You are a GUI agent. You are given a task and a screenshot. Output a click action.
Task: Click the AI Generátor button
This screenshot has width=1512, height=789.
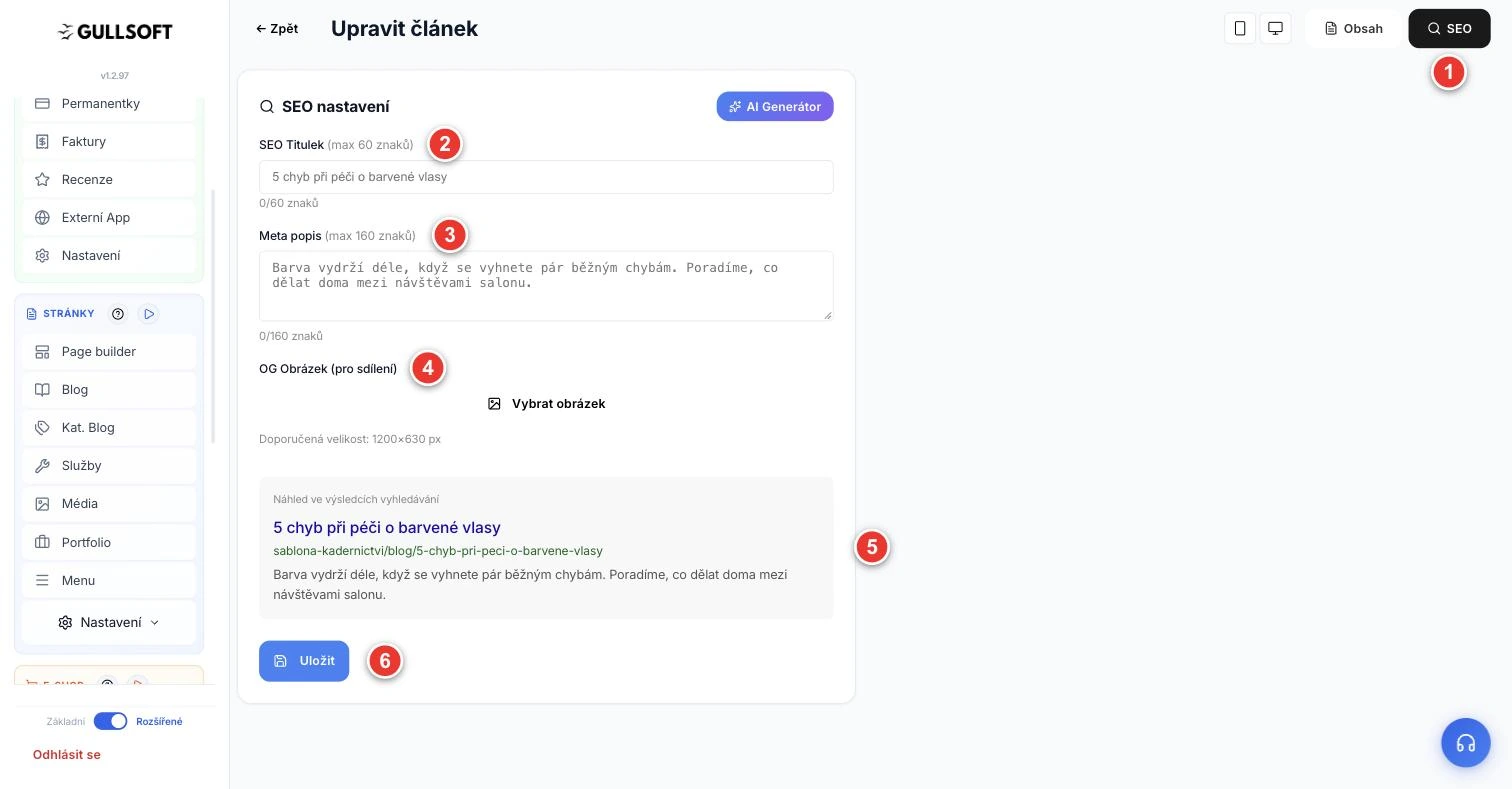[775, 106]
